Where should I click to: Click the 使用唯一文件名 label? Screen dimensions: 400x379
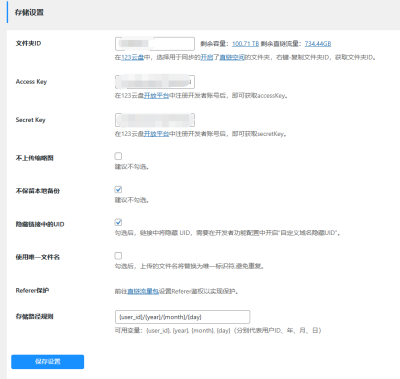point(38,257)
